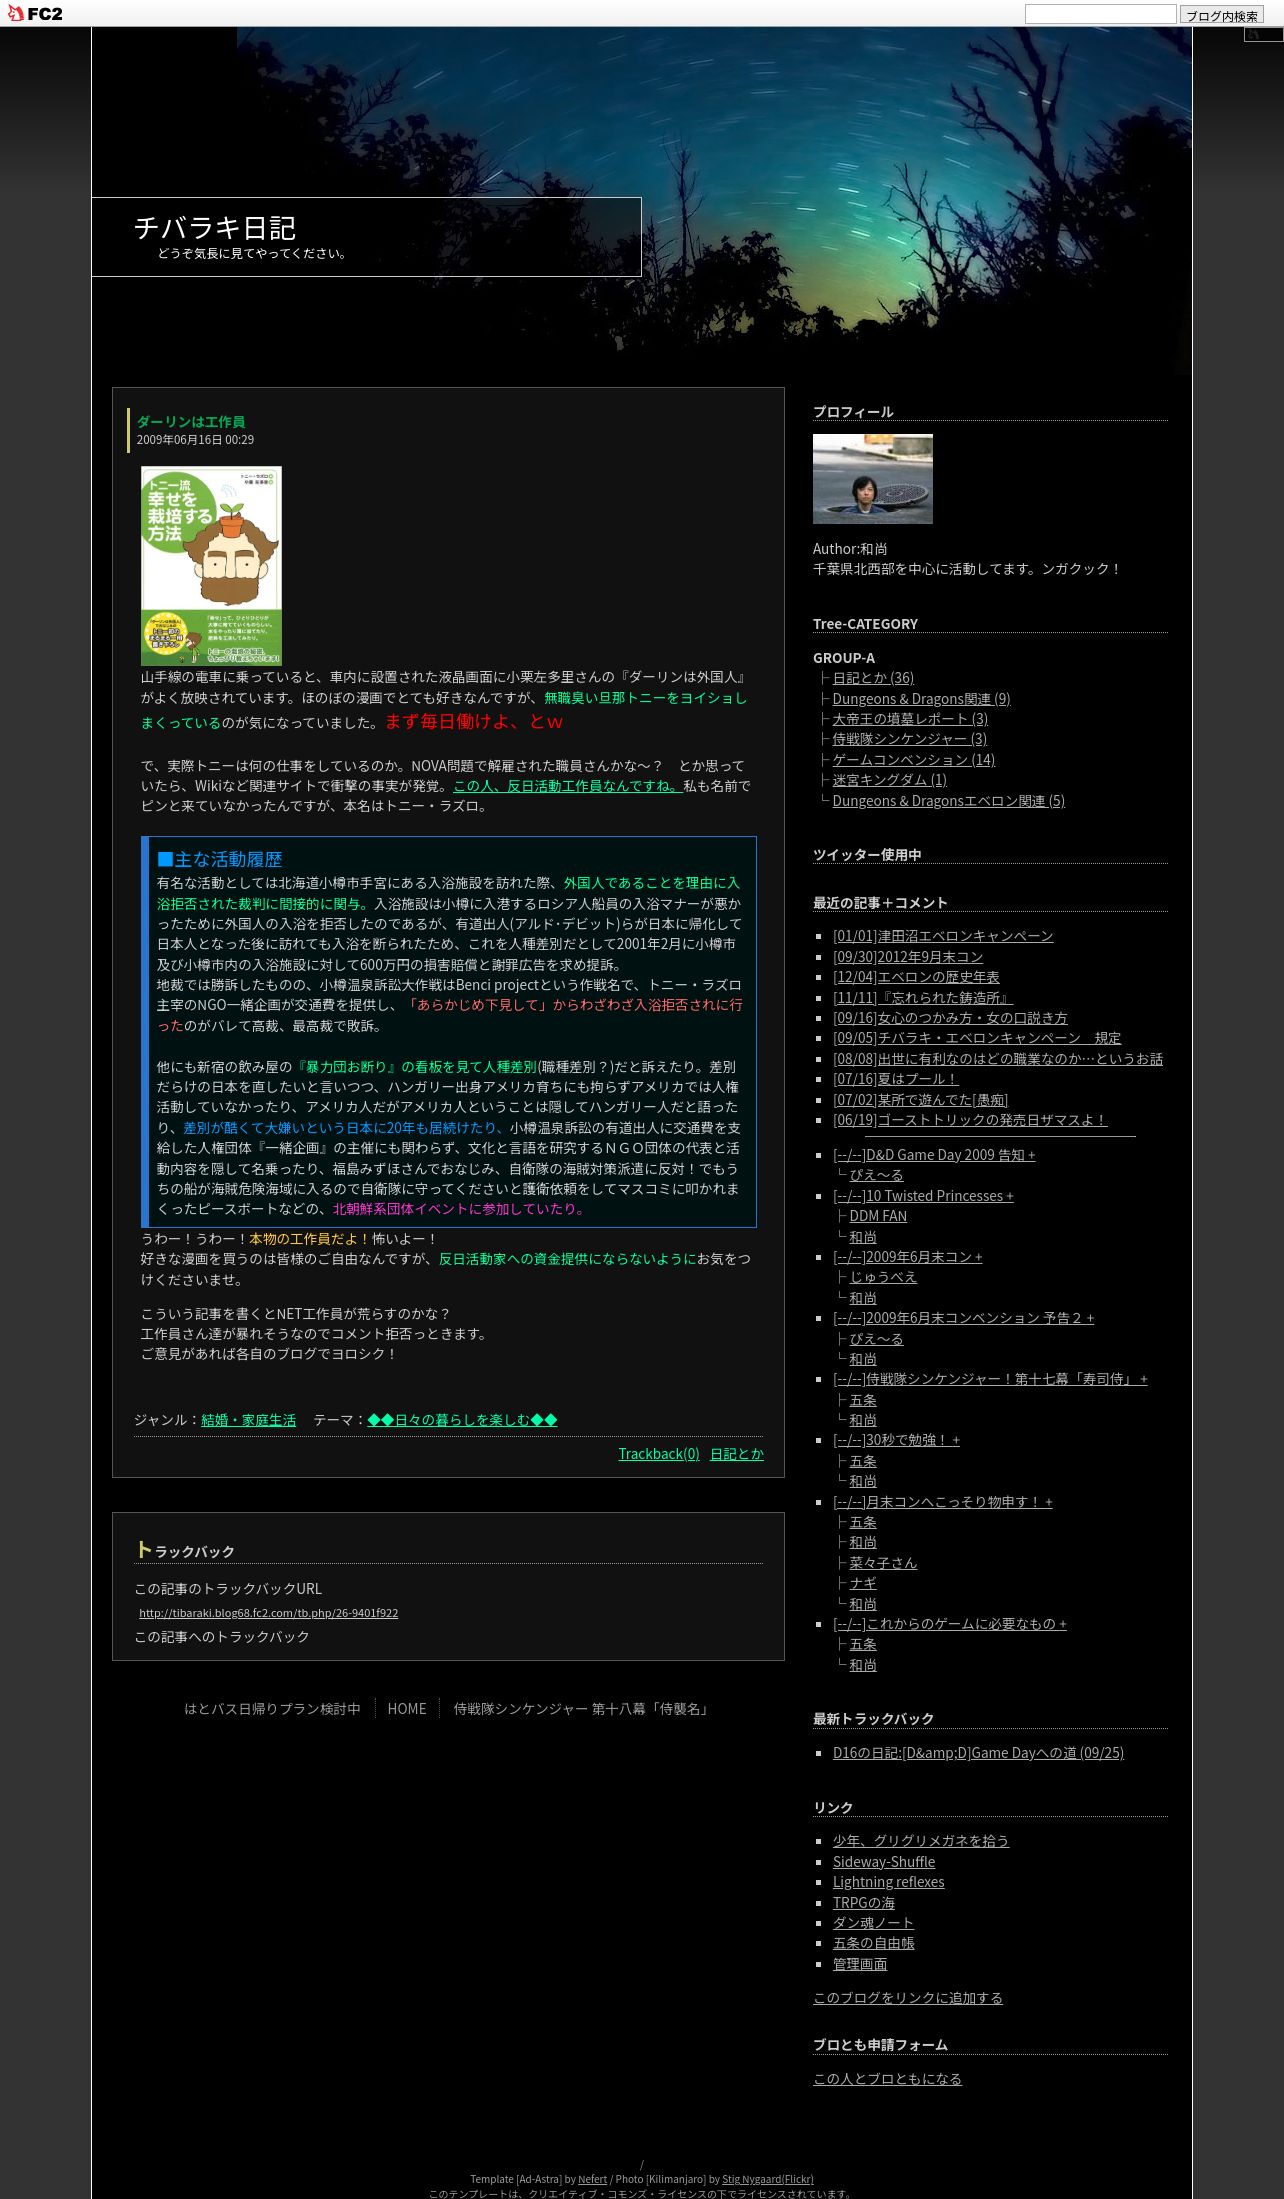1284x2199 pixels.
Task: Open the 反日活動工作員 inline link
Action: point(567,786)
